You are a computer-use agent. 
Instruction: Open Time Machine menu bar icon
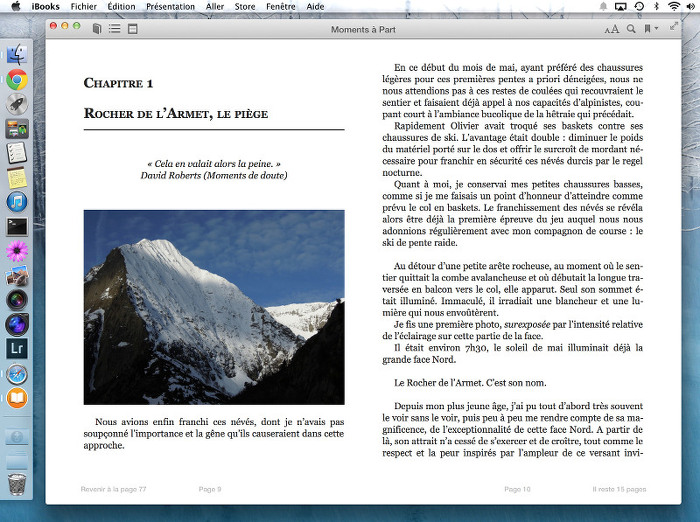pyautogui.click(x=639, y=6)
